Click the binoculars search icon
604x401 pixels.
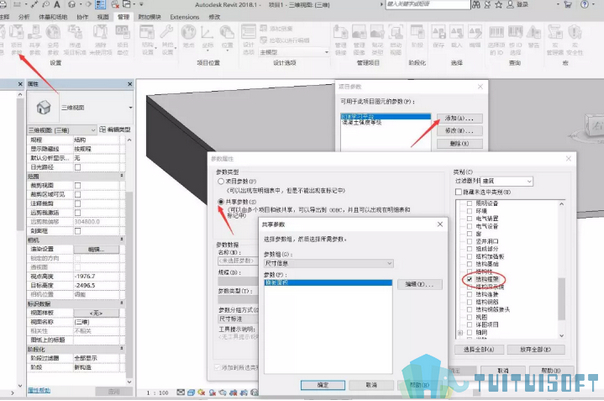(x=476, y=5)
